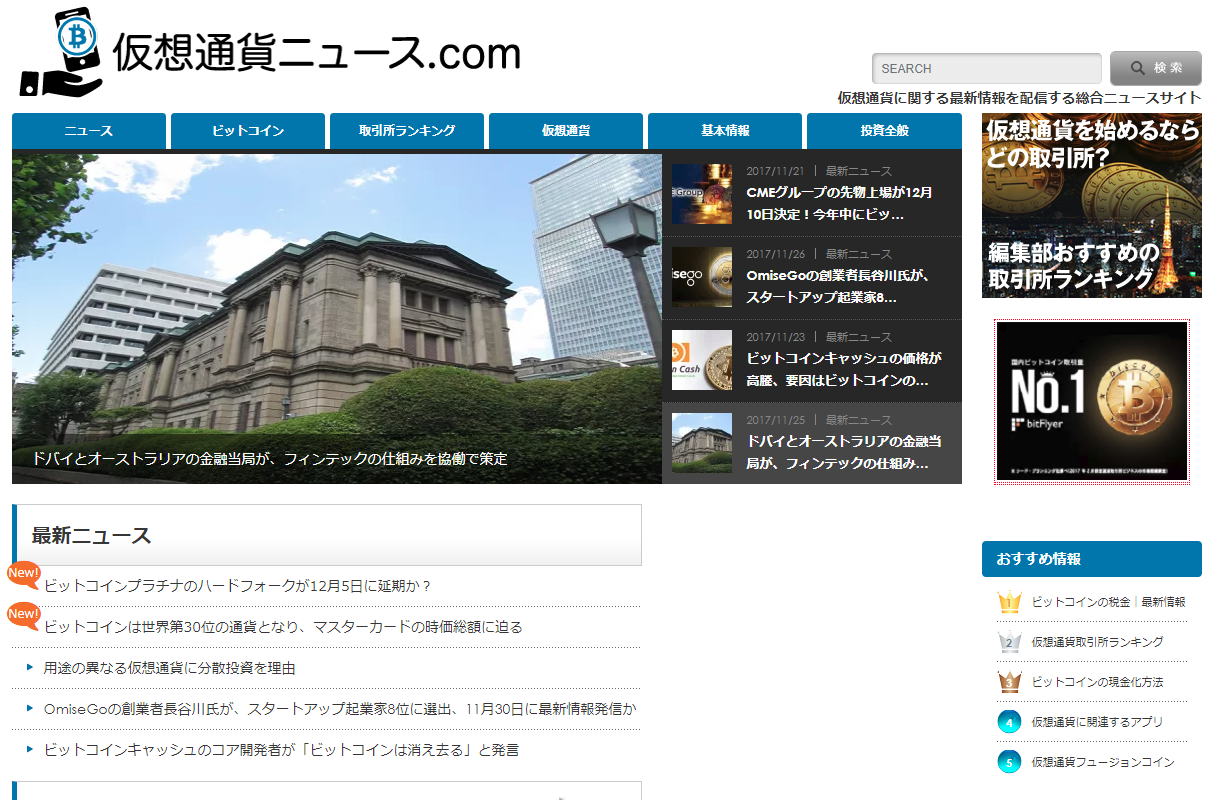The image size is (1224, 800).
Task: Open the CMEグループ futures article thumbnail
Action: point(702,194)
